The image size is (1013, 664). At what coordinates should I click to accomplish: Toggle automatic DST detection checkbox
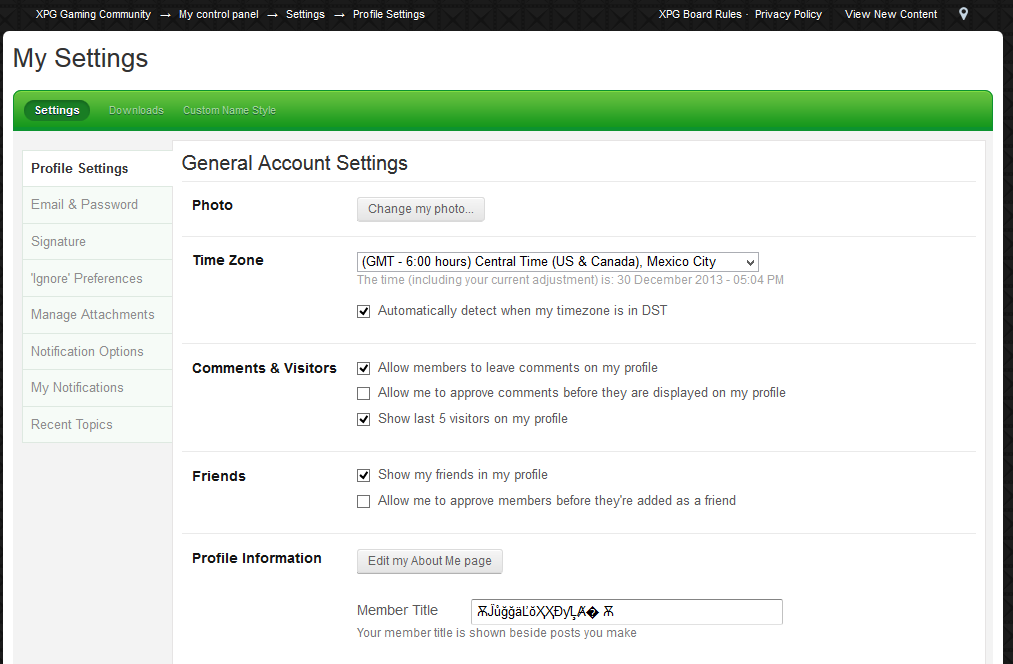364,311
